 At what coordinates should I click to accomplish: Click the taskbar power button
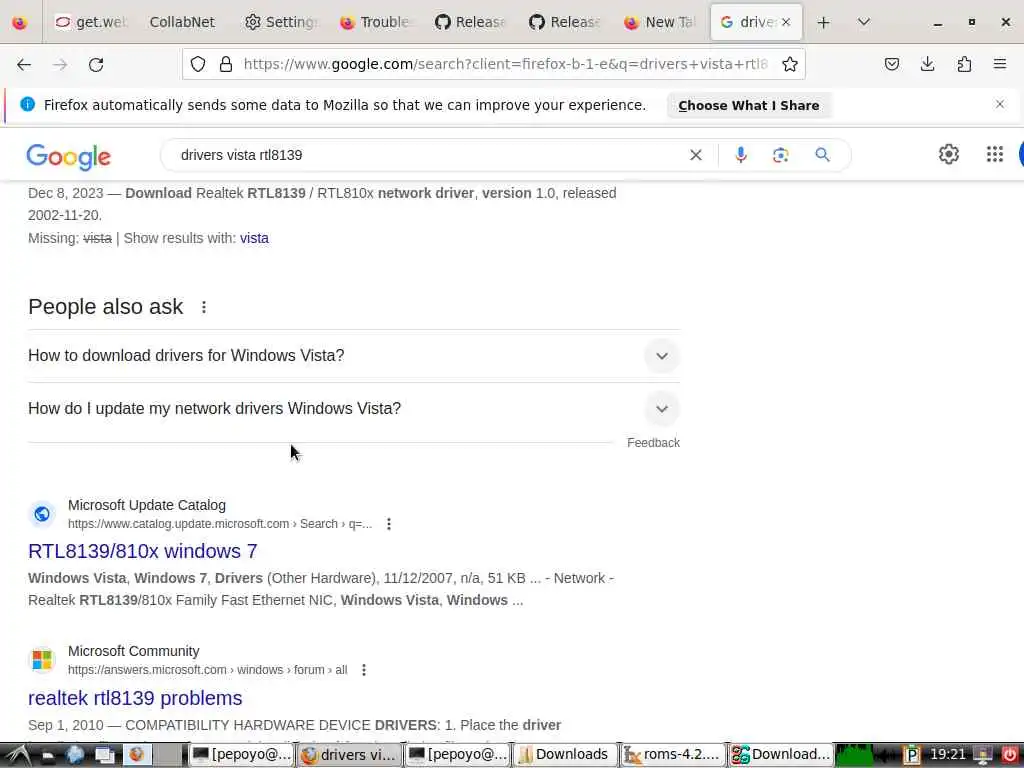pyautogui.click(x=1010, y=755)
